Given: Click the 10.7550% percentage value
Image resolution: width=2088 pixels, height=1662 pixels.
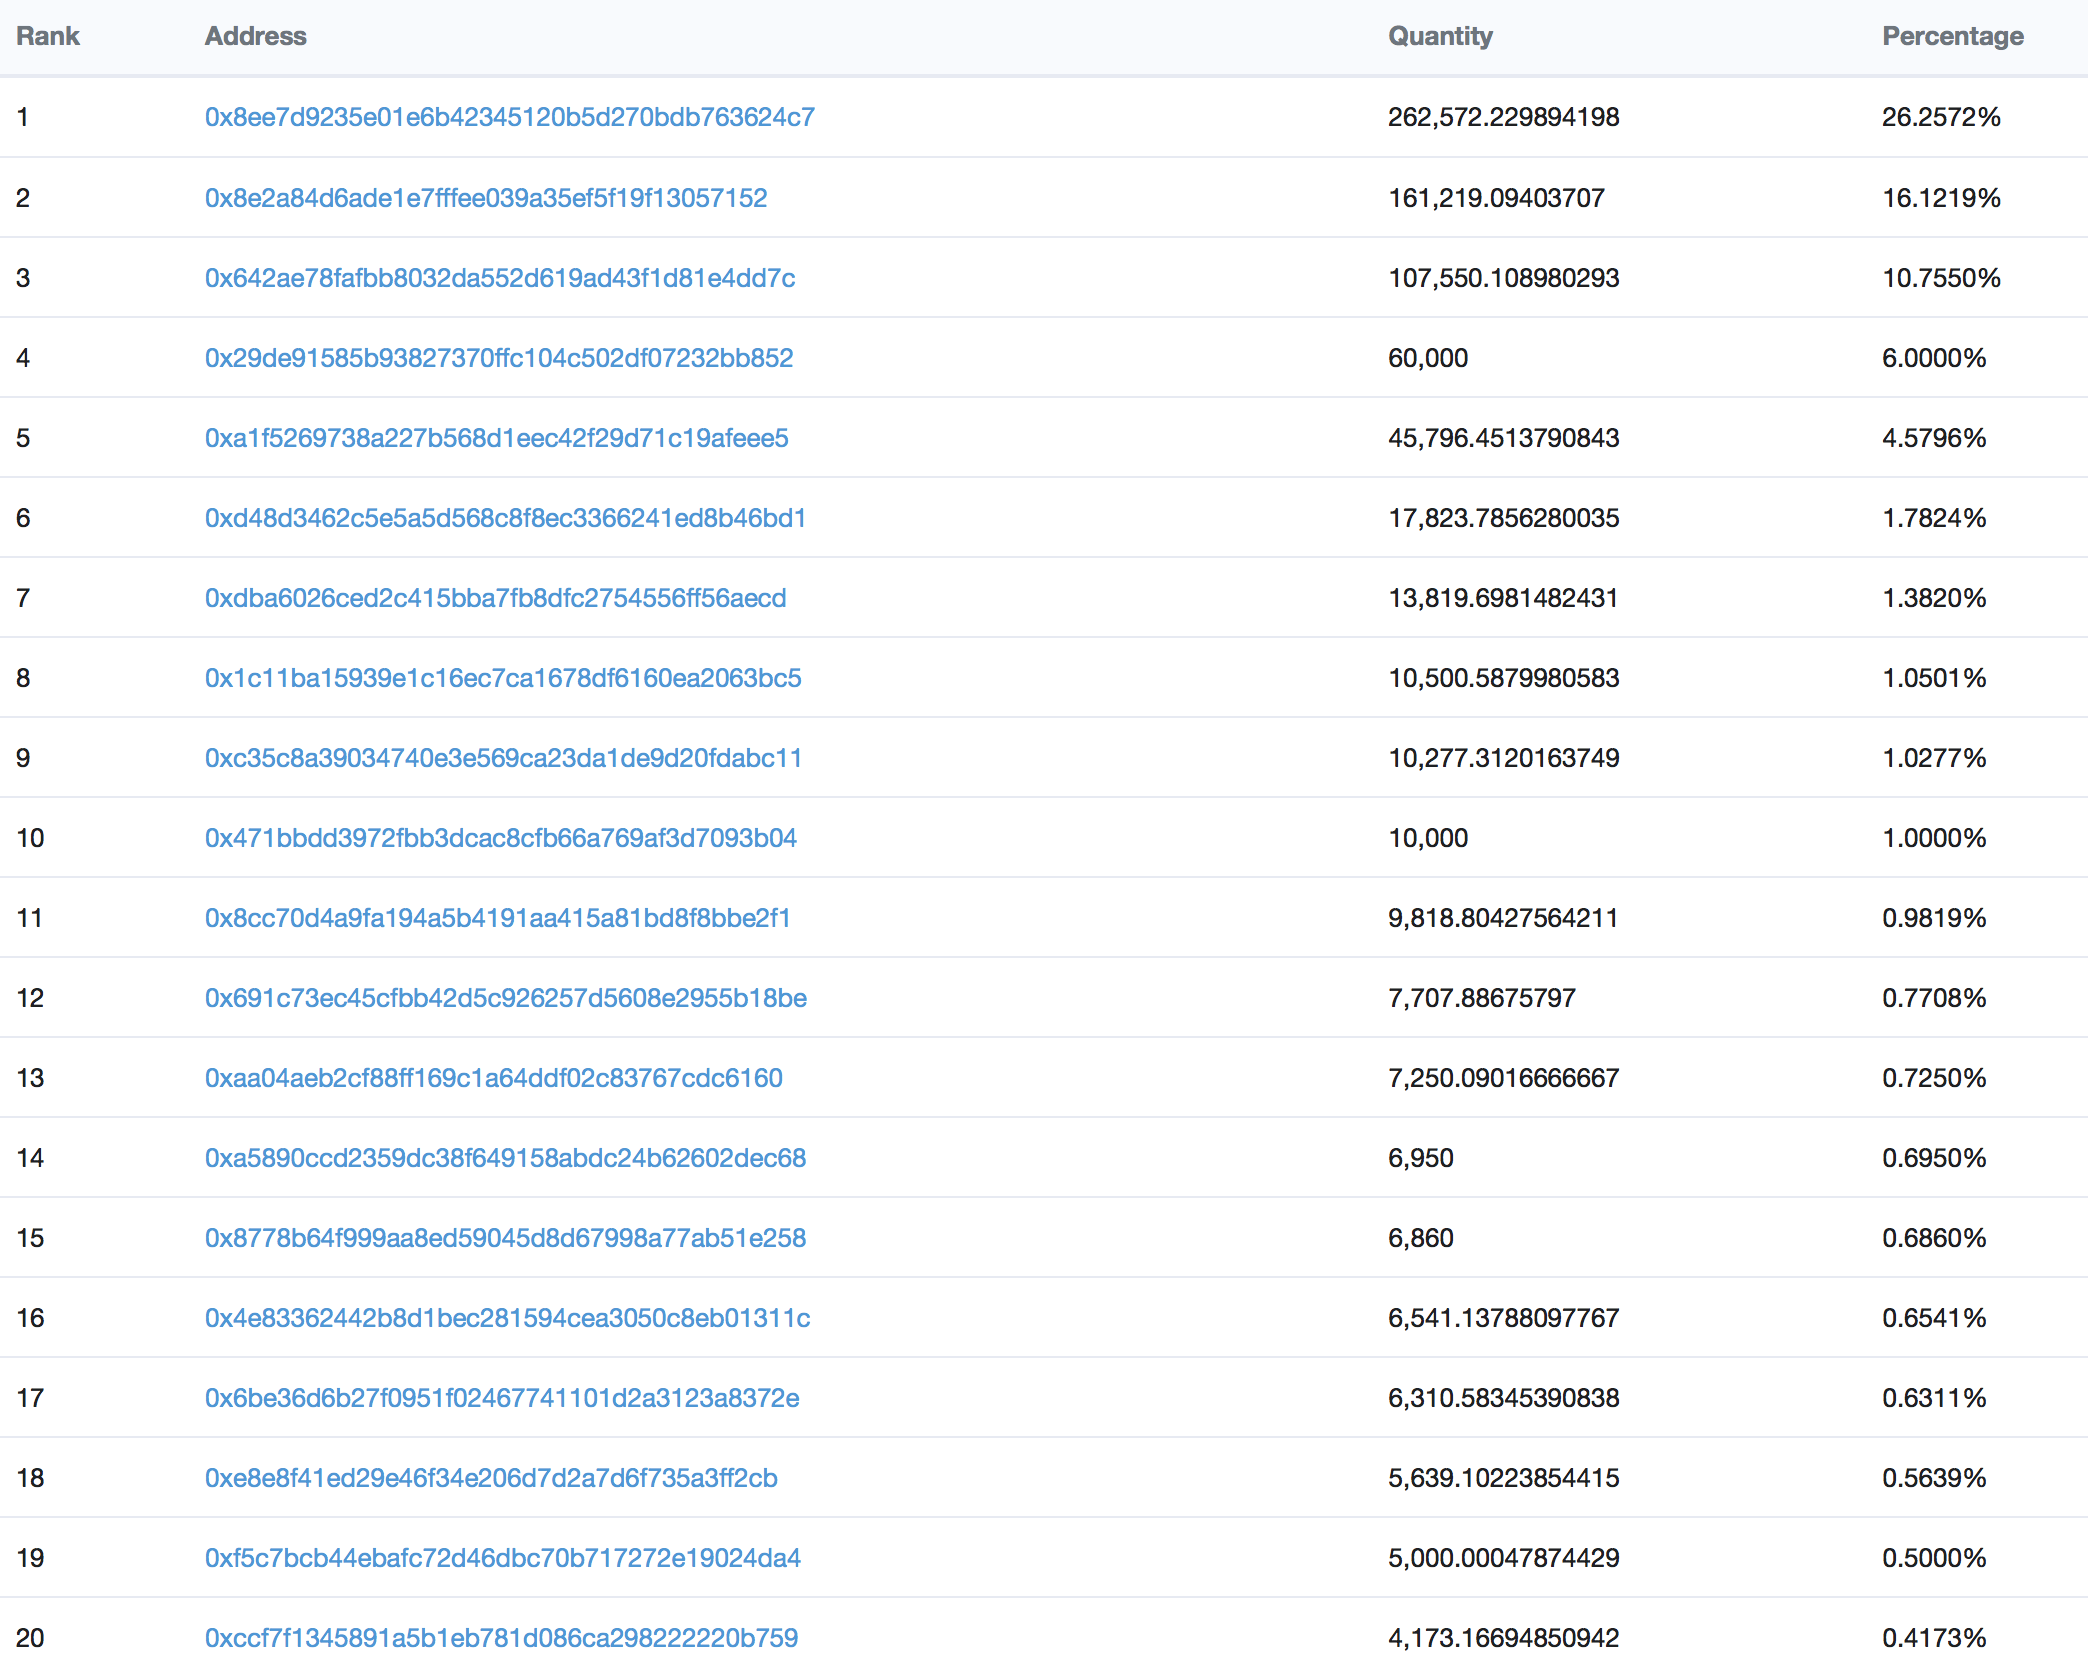Looking at the screenshot, I should tap(1941, 278).
